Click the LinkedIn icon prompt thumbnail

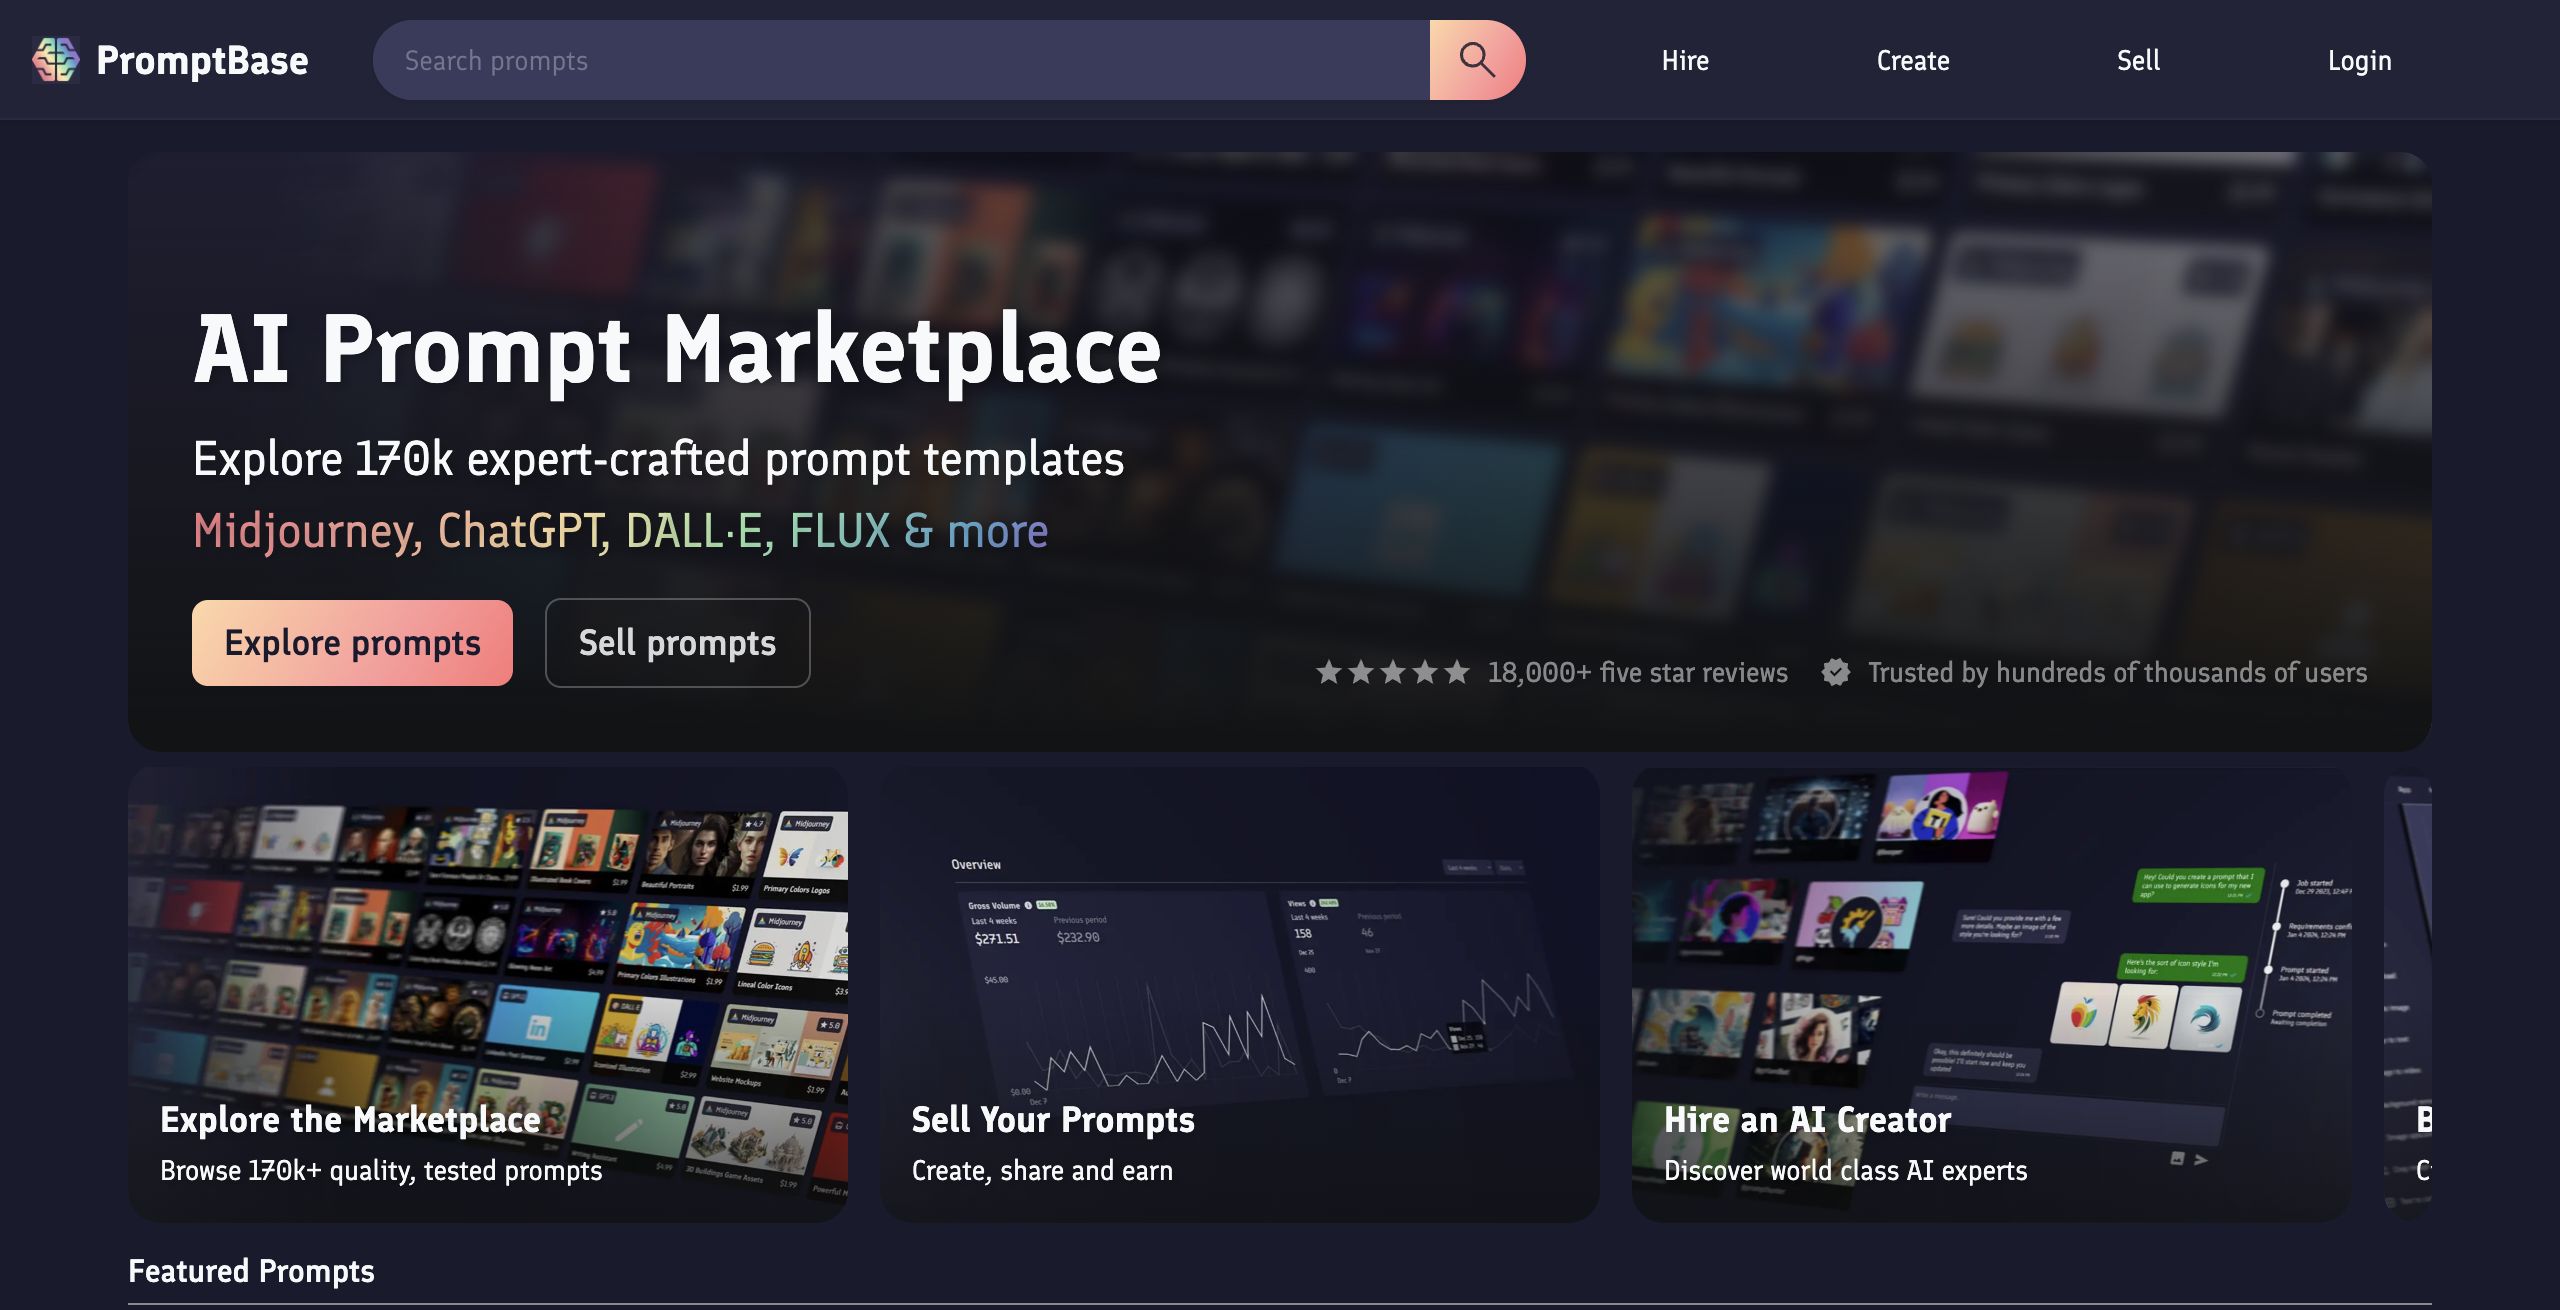point(537,1025)
